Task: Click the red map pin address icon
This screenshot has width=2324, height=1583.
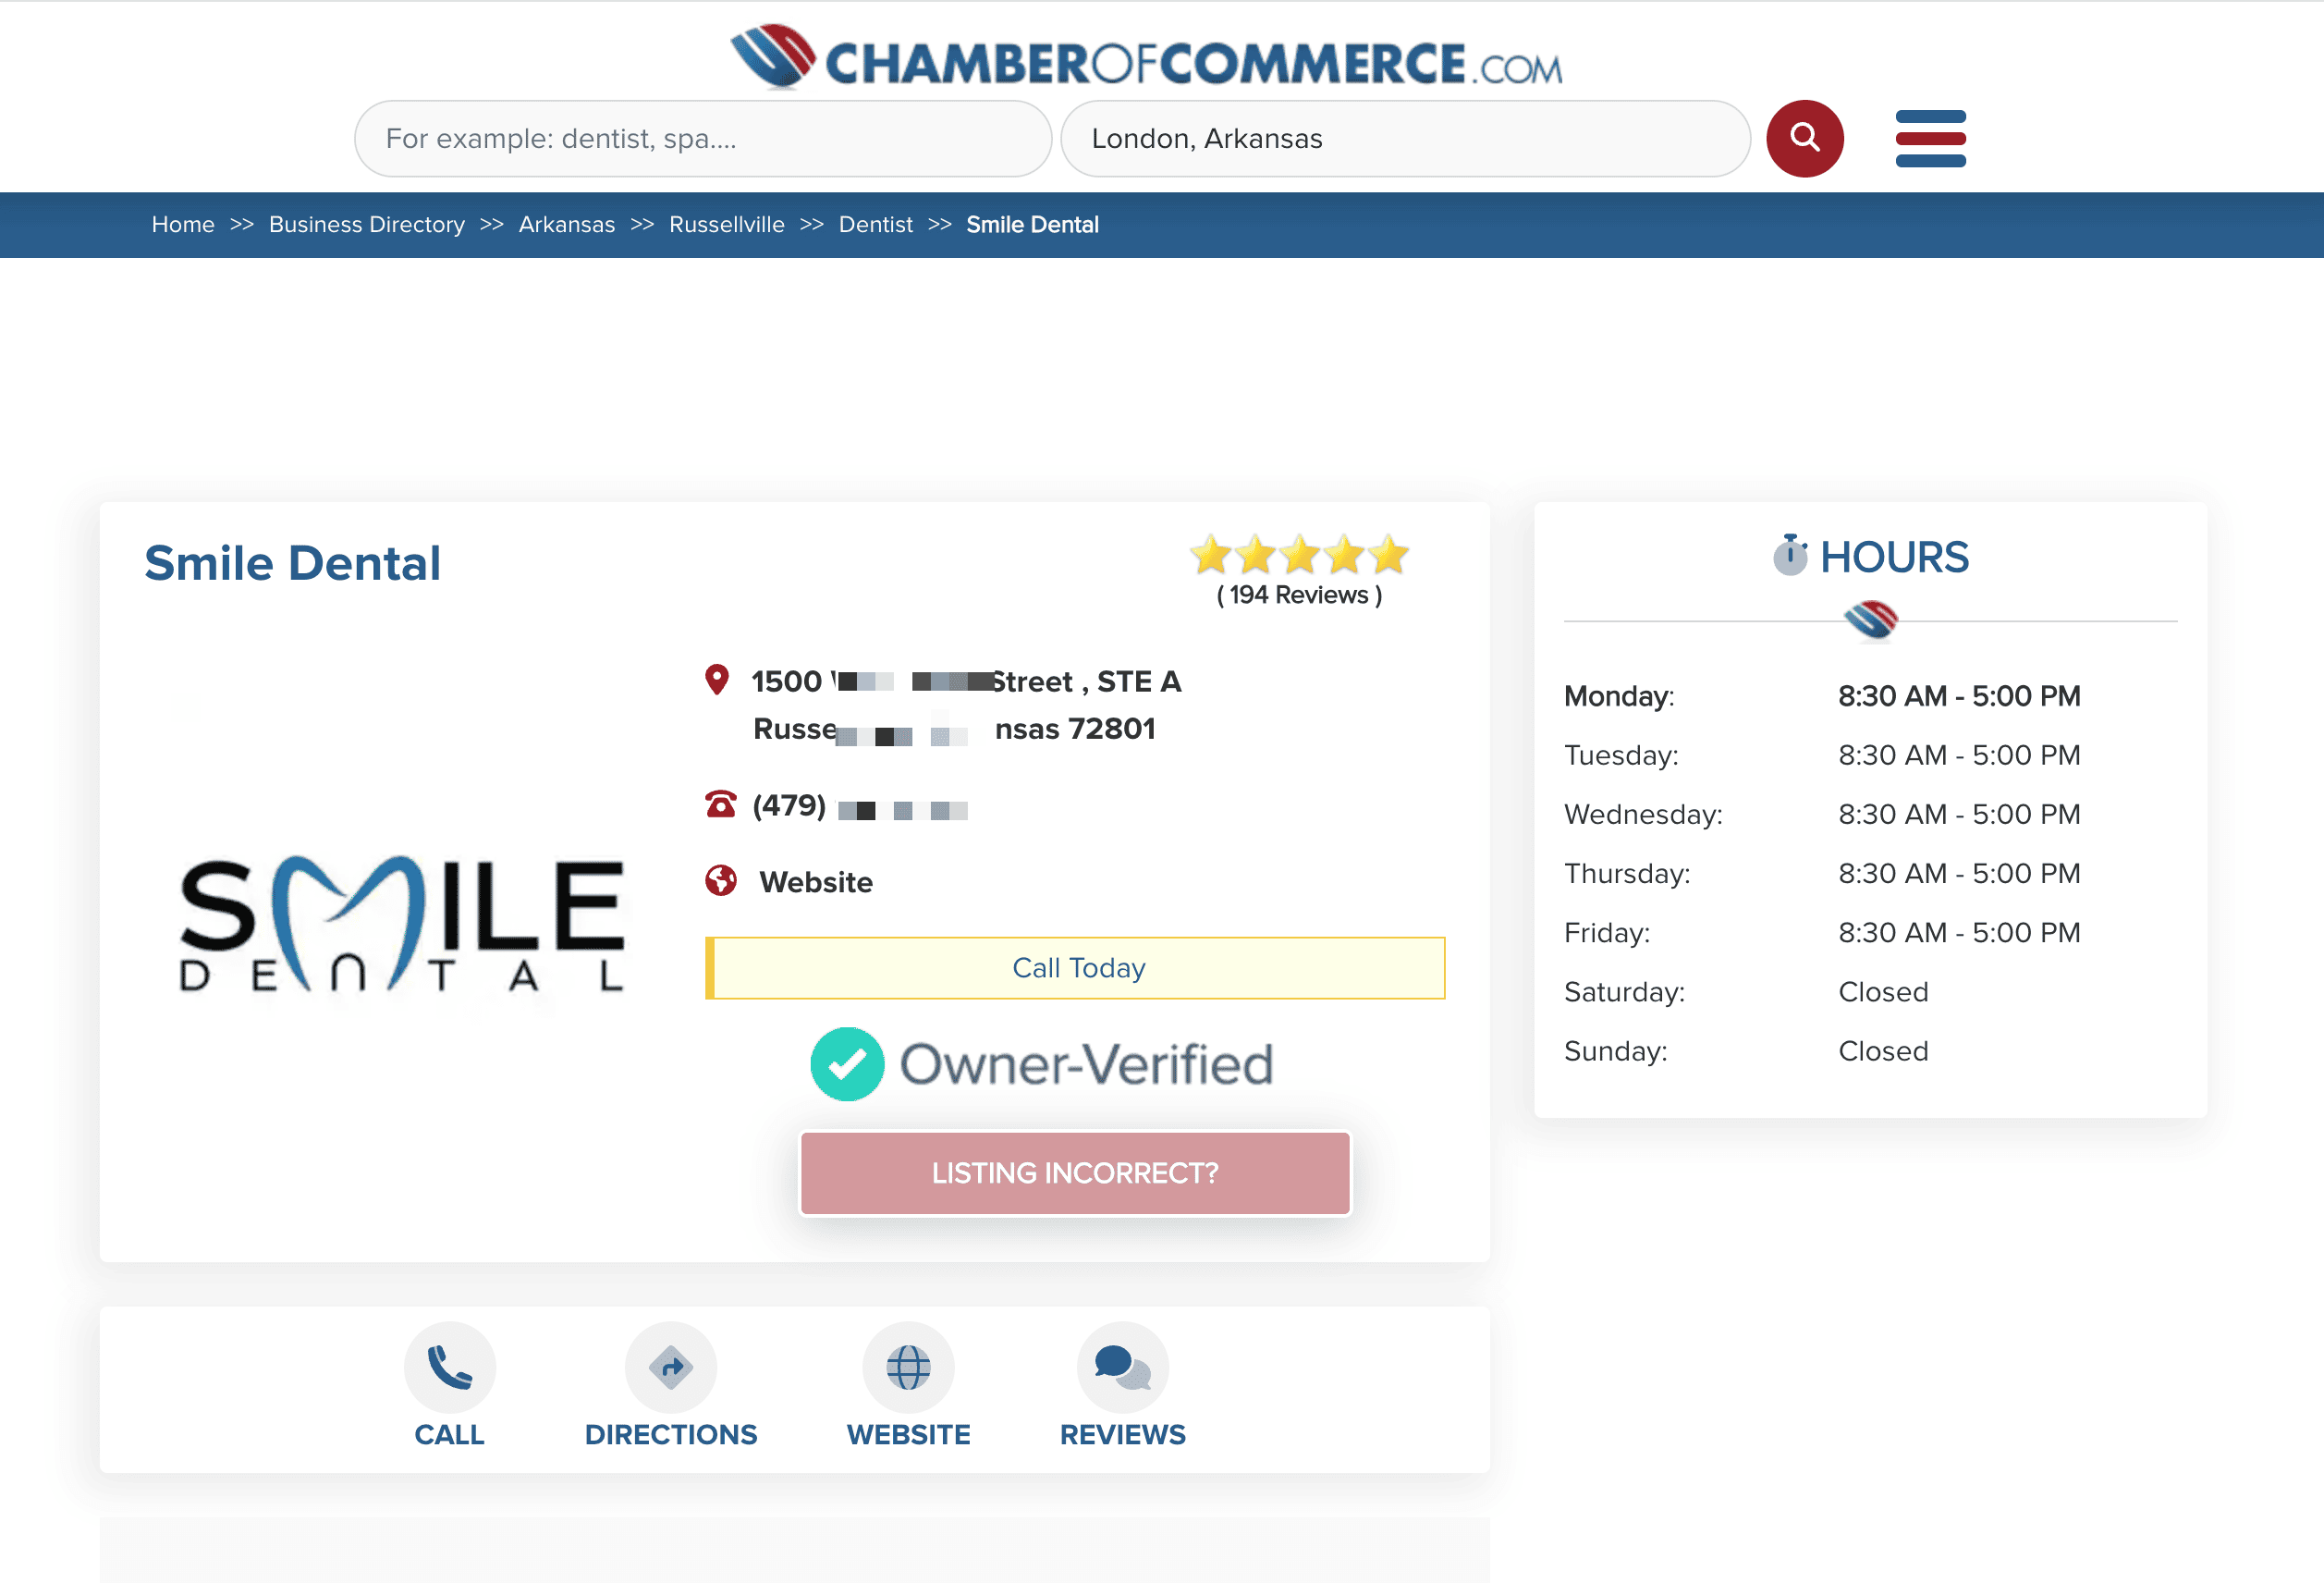Action: point(717,680)
